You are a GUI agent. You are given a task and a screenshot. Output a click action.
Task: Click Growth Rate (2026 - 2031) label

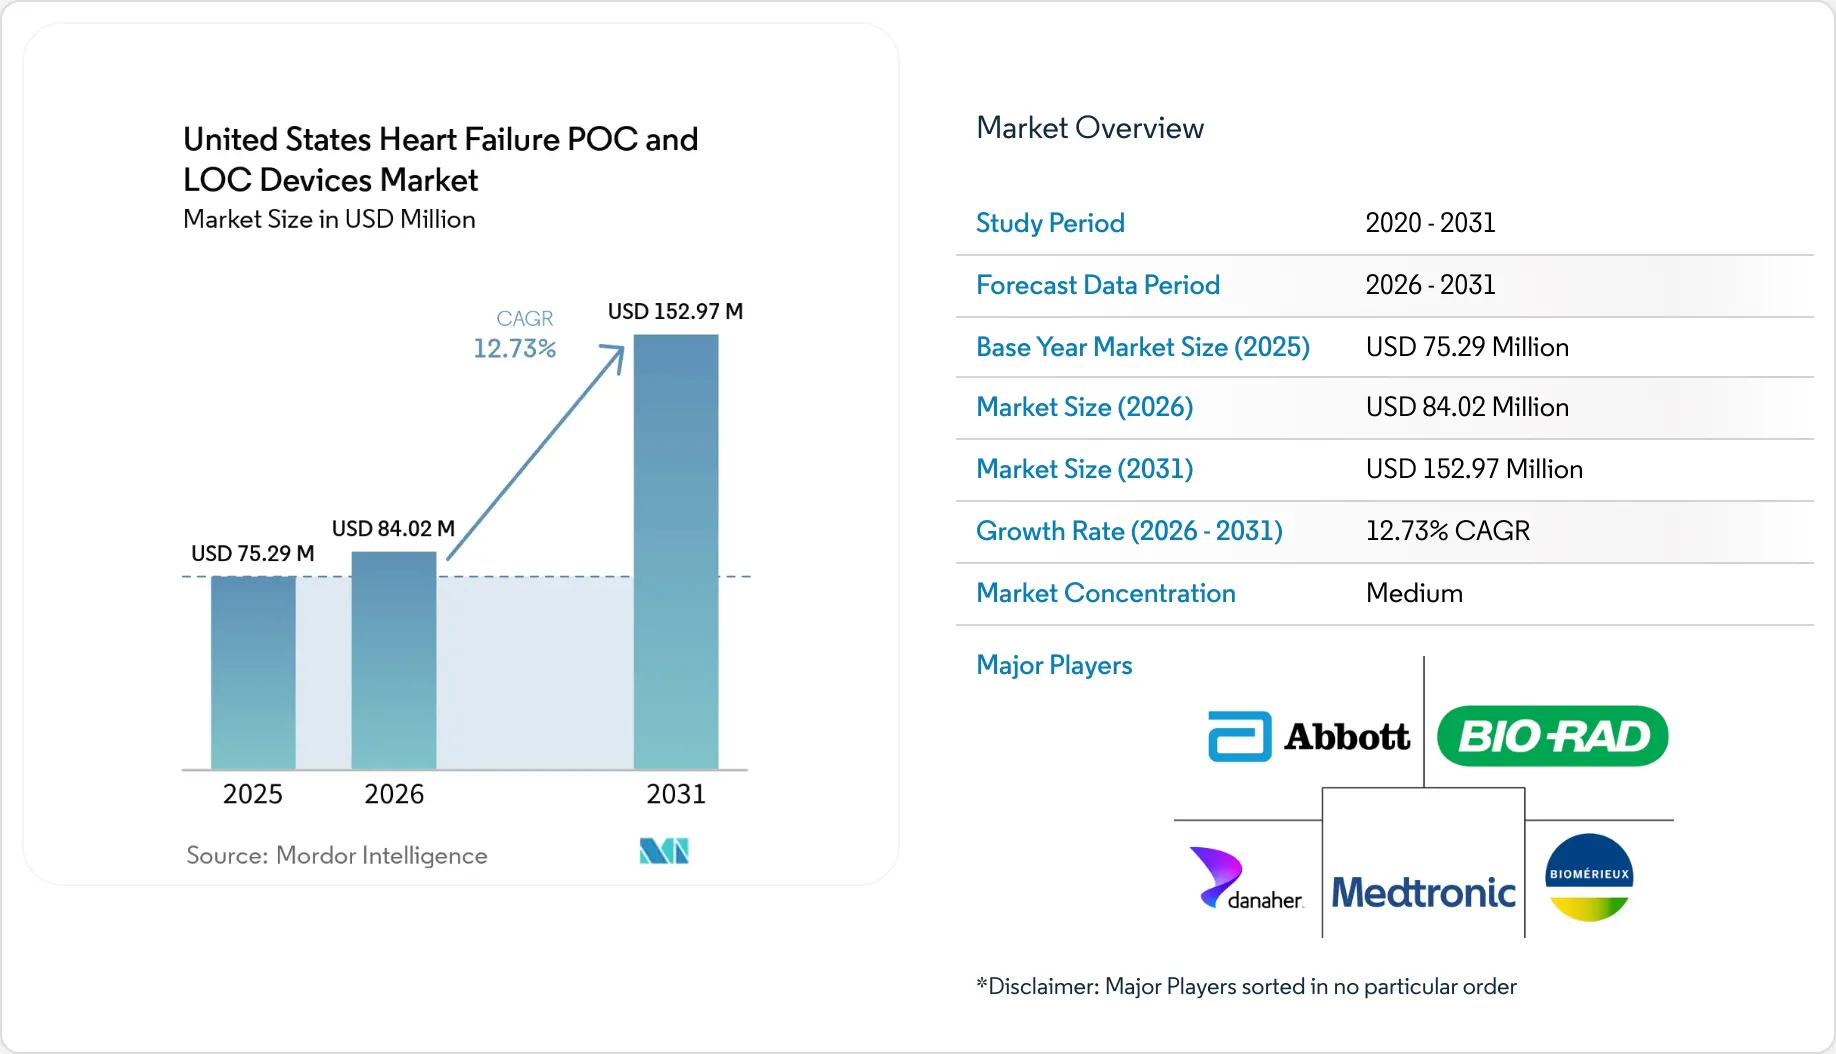pos(1129,531)
